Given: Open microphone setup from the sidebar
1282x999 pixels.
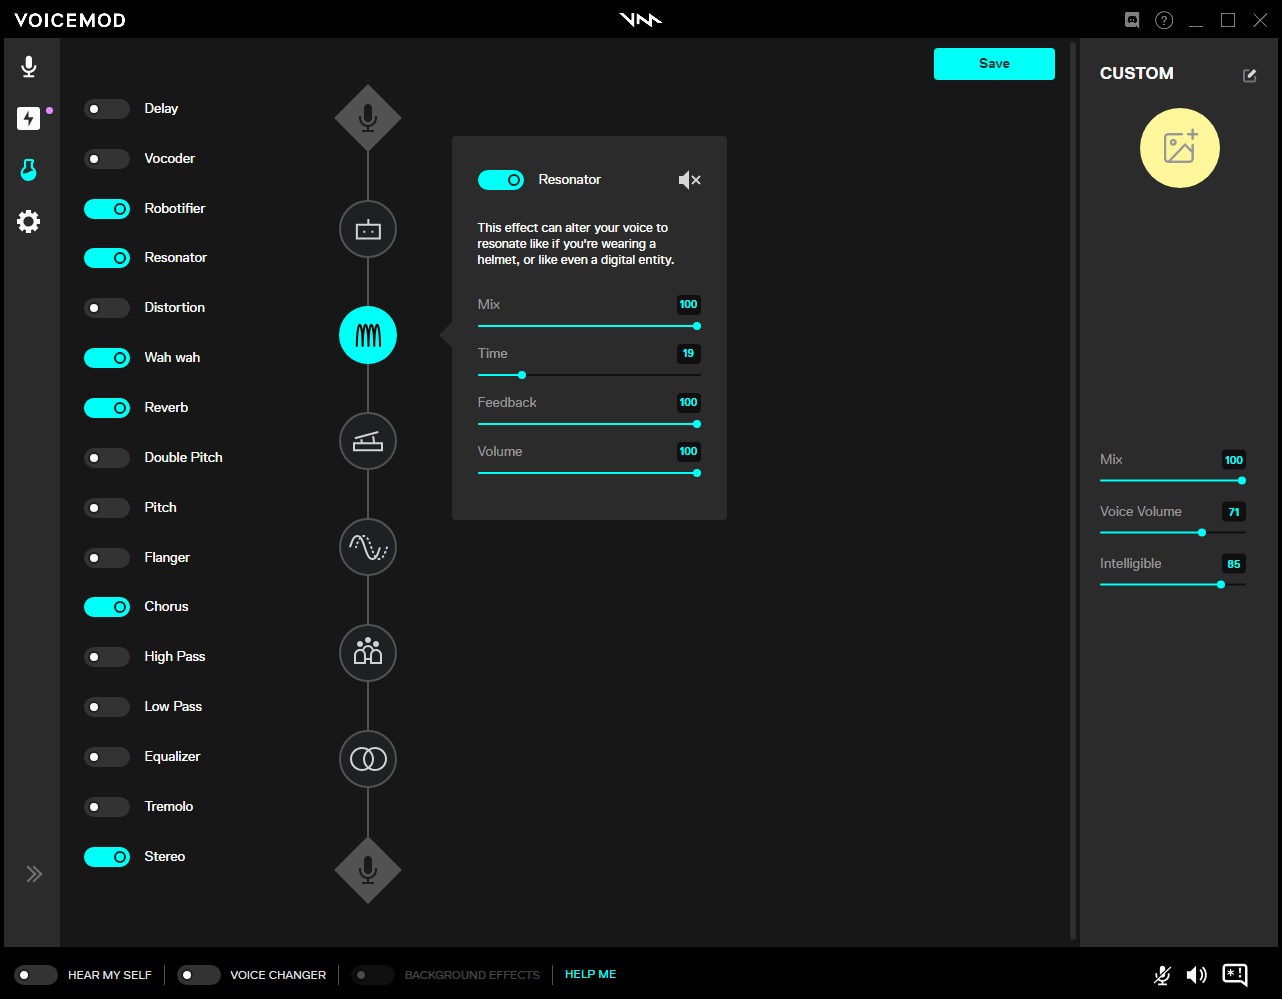Looking at the screenshot, I should 28,66.
